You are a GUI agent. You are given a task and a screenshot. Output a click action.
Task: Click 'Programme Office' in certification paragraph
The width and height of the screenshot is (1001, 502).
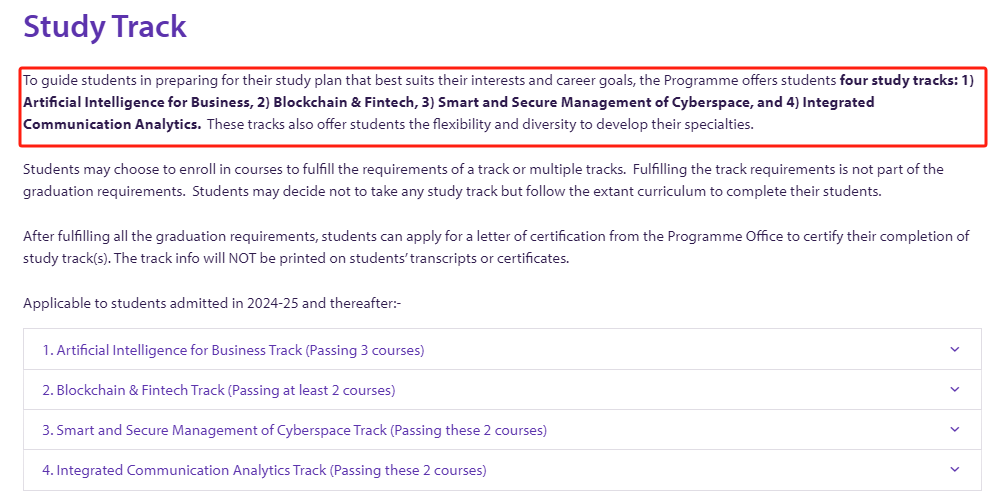pos(725,236)
